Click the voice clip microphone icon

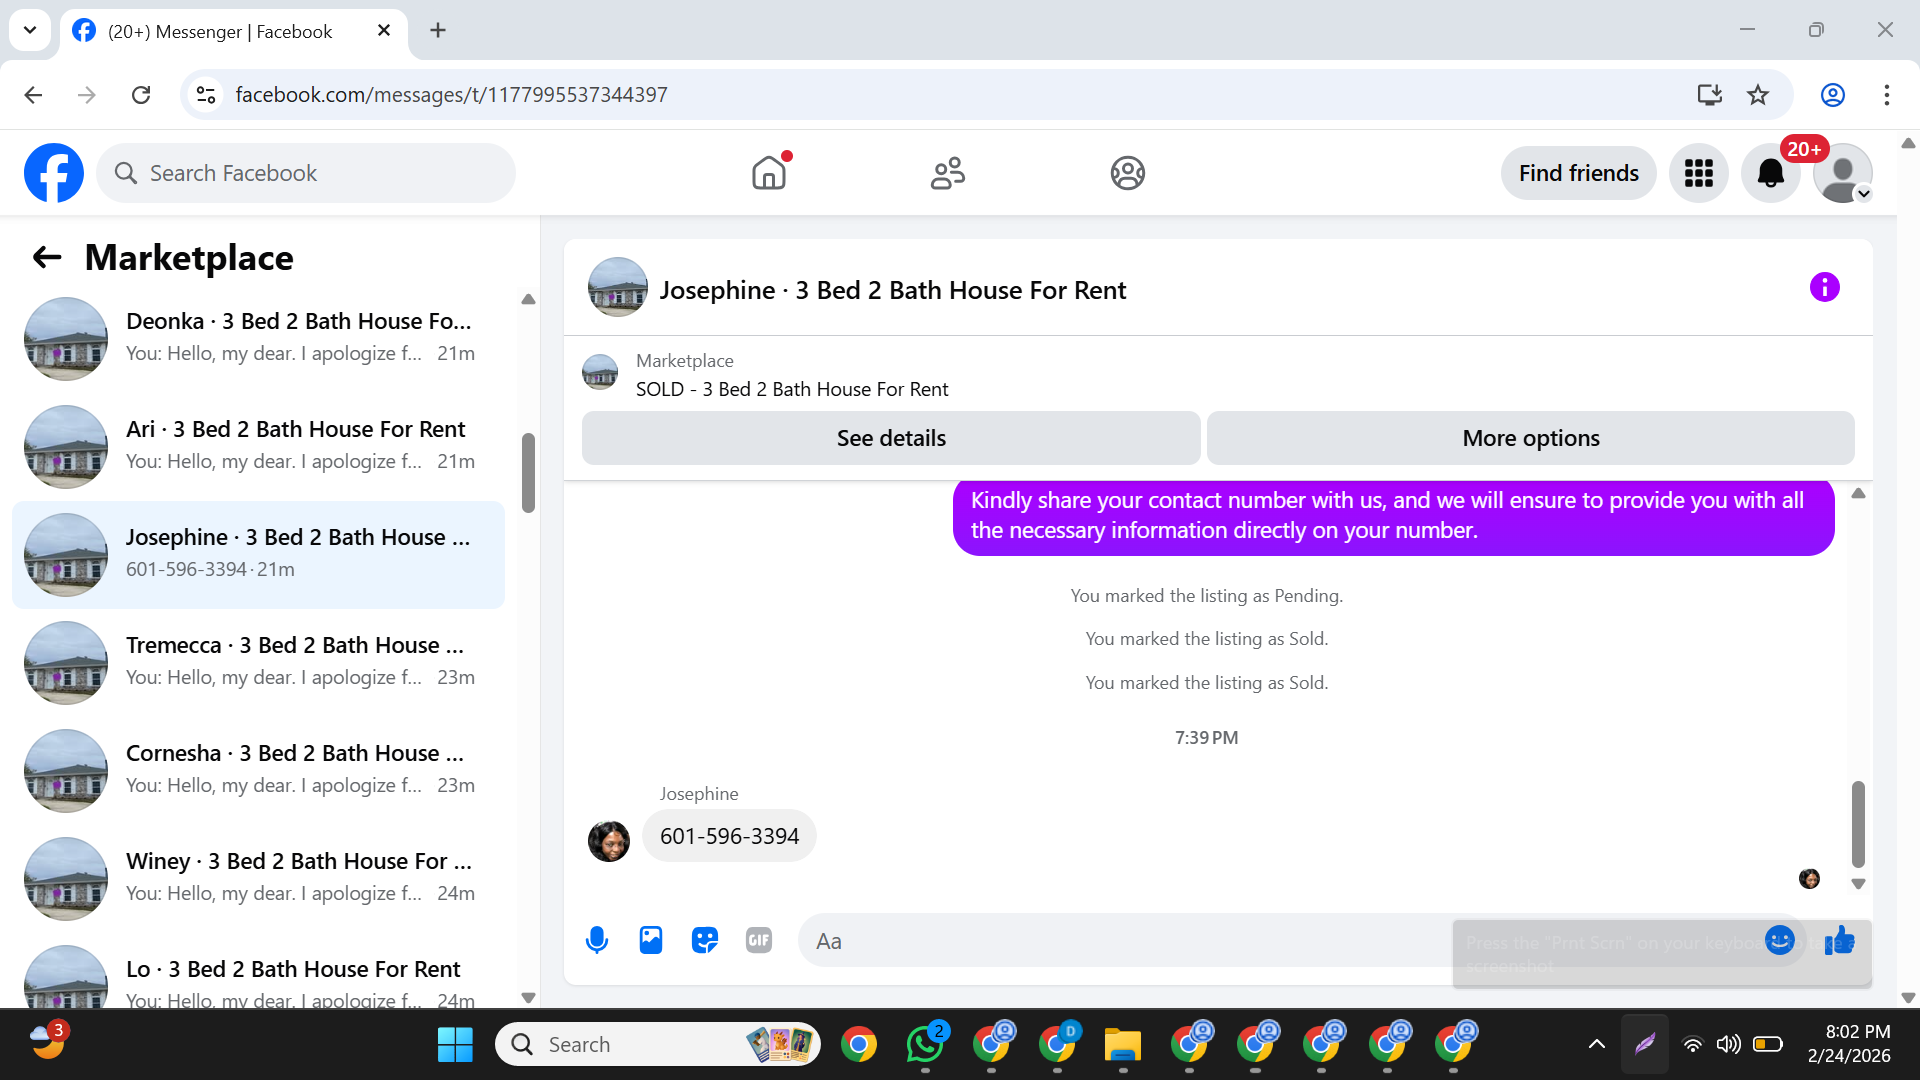click(x=597, y=940)
